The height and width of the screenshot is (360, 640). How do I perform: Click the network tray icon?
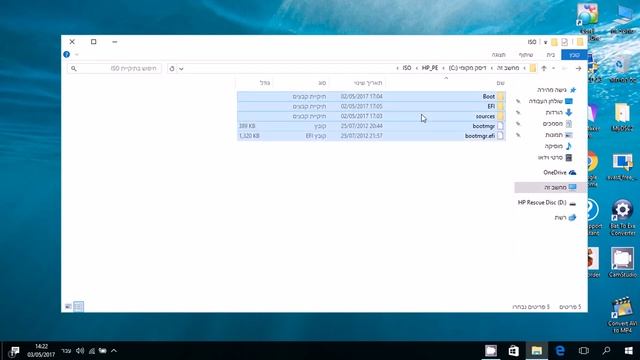[x=92, y=351]
